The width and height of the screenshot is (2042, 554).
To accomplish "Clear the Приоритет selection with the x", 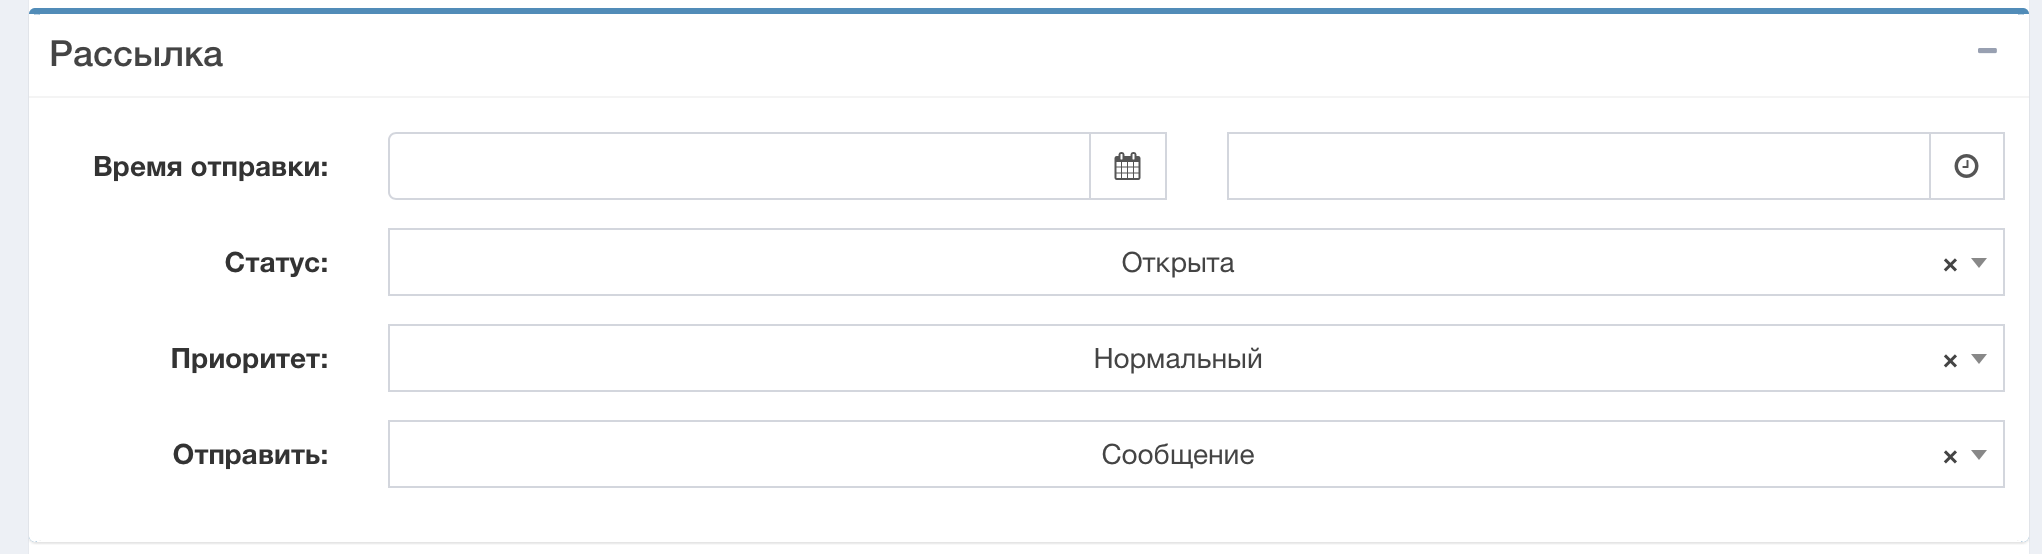I will [x=1949, y=360].
